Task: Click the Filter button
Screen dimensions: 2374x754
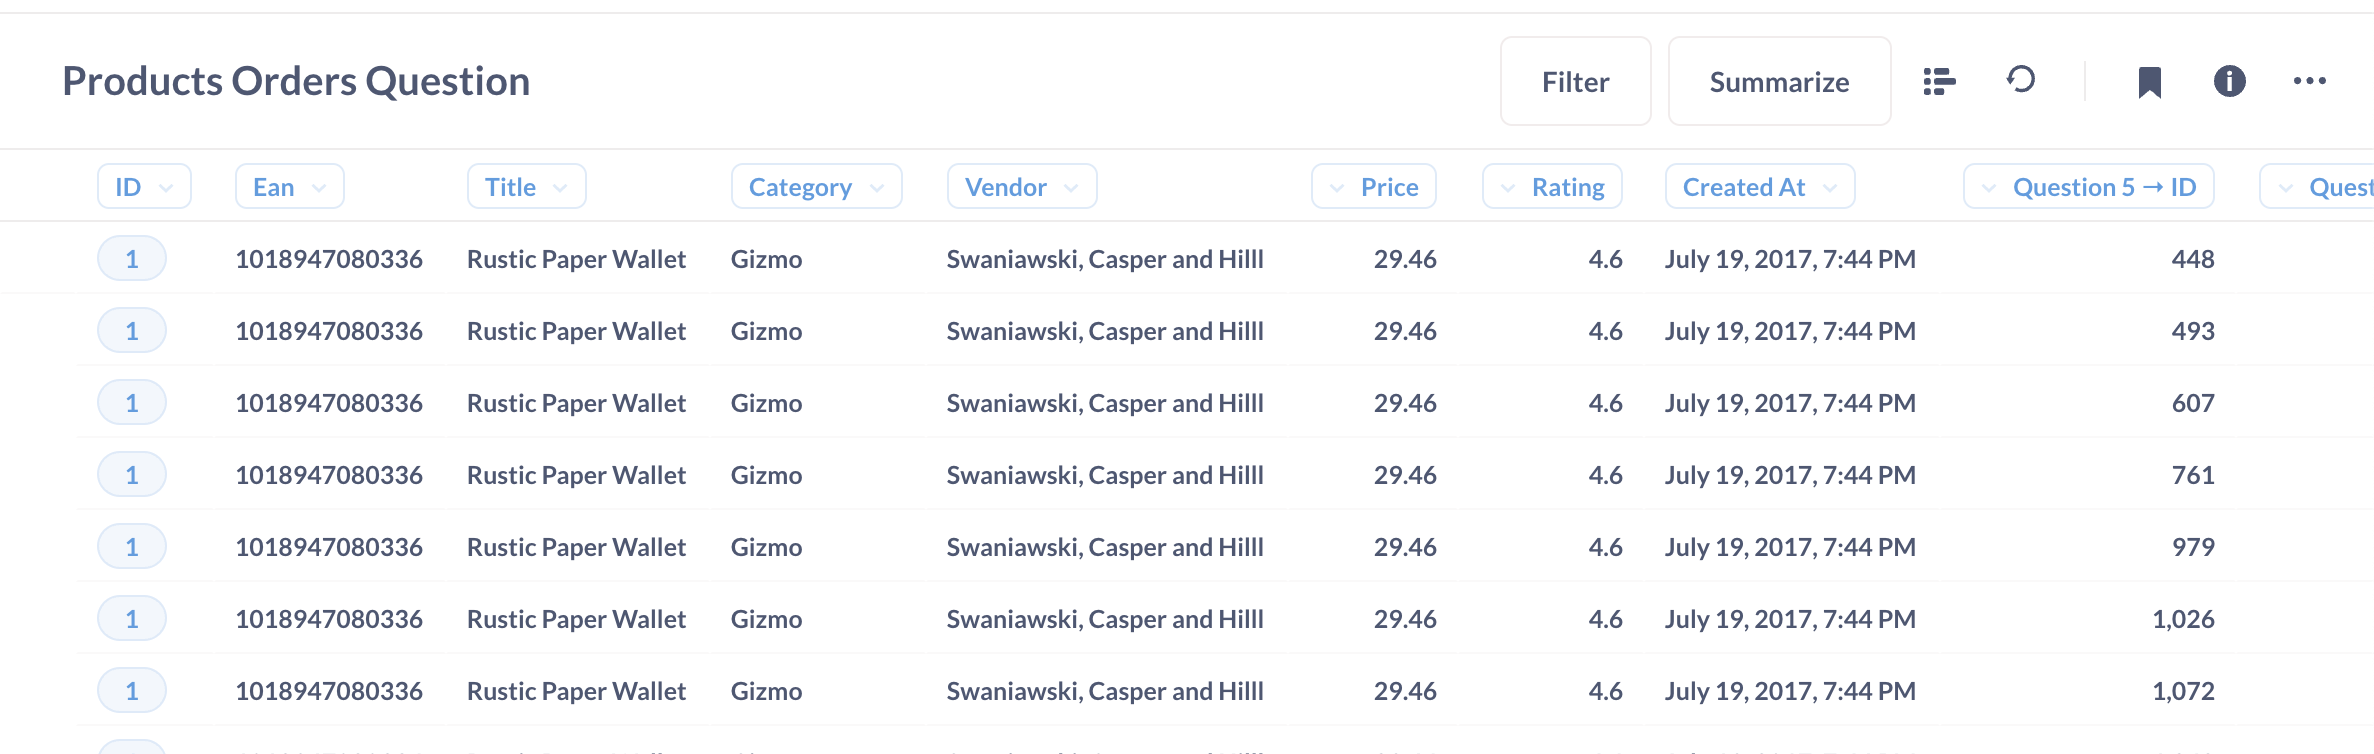Action: click(1575, 81)
